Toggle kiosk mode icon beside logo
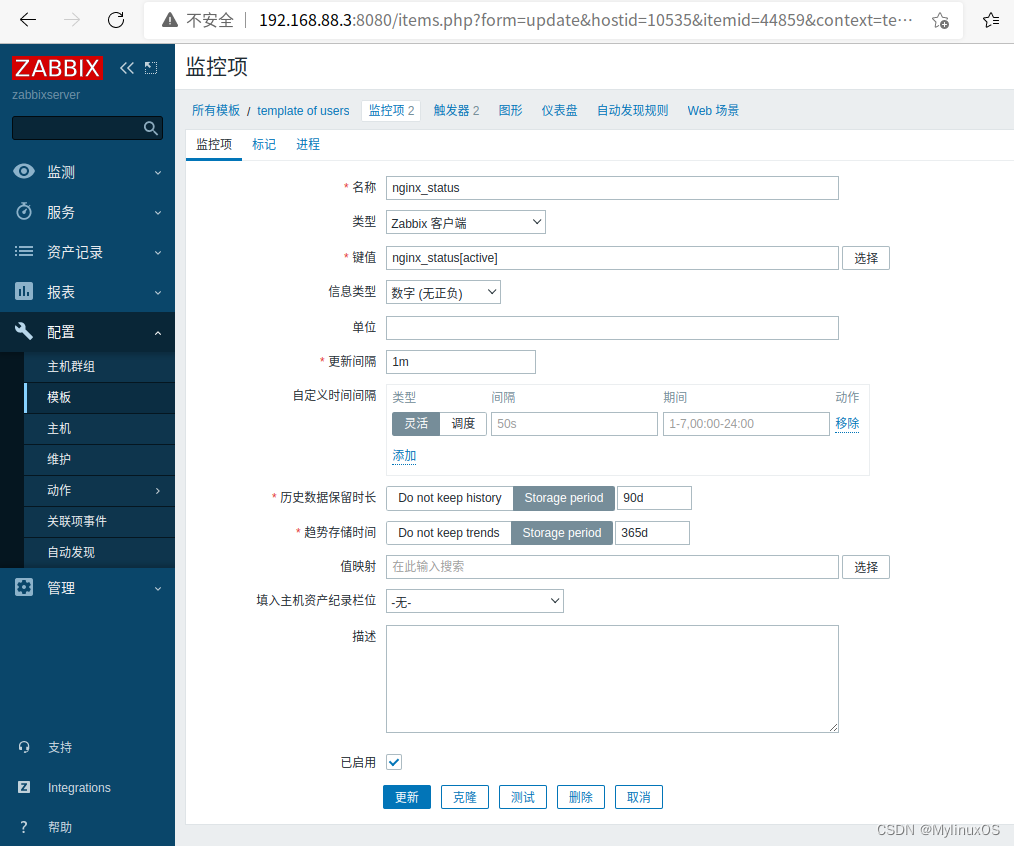 pyautogui.click(x=151, y=68)
